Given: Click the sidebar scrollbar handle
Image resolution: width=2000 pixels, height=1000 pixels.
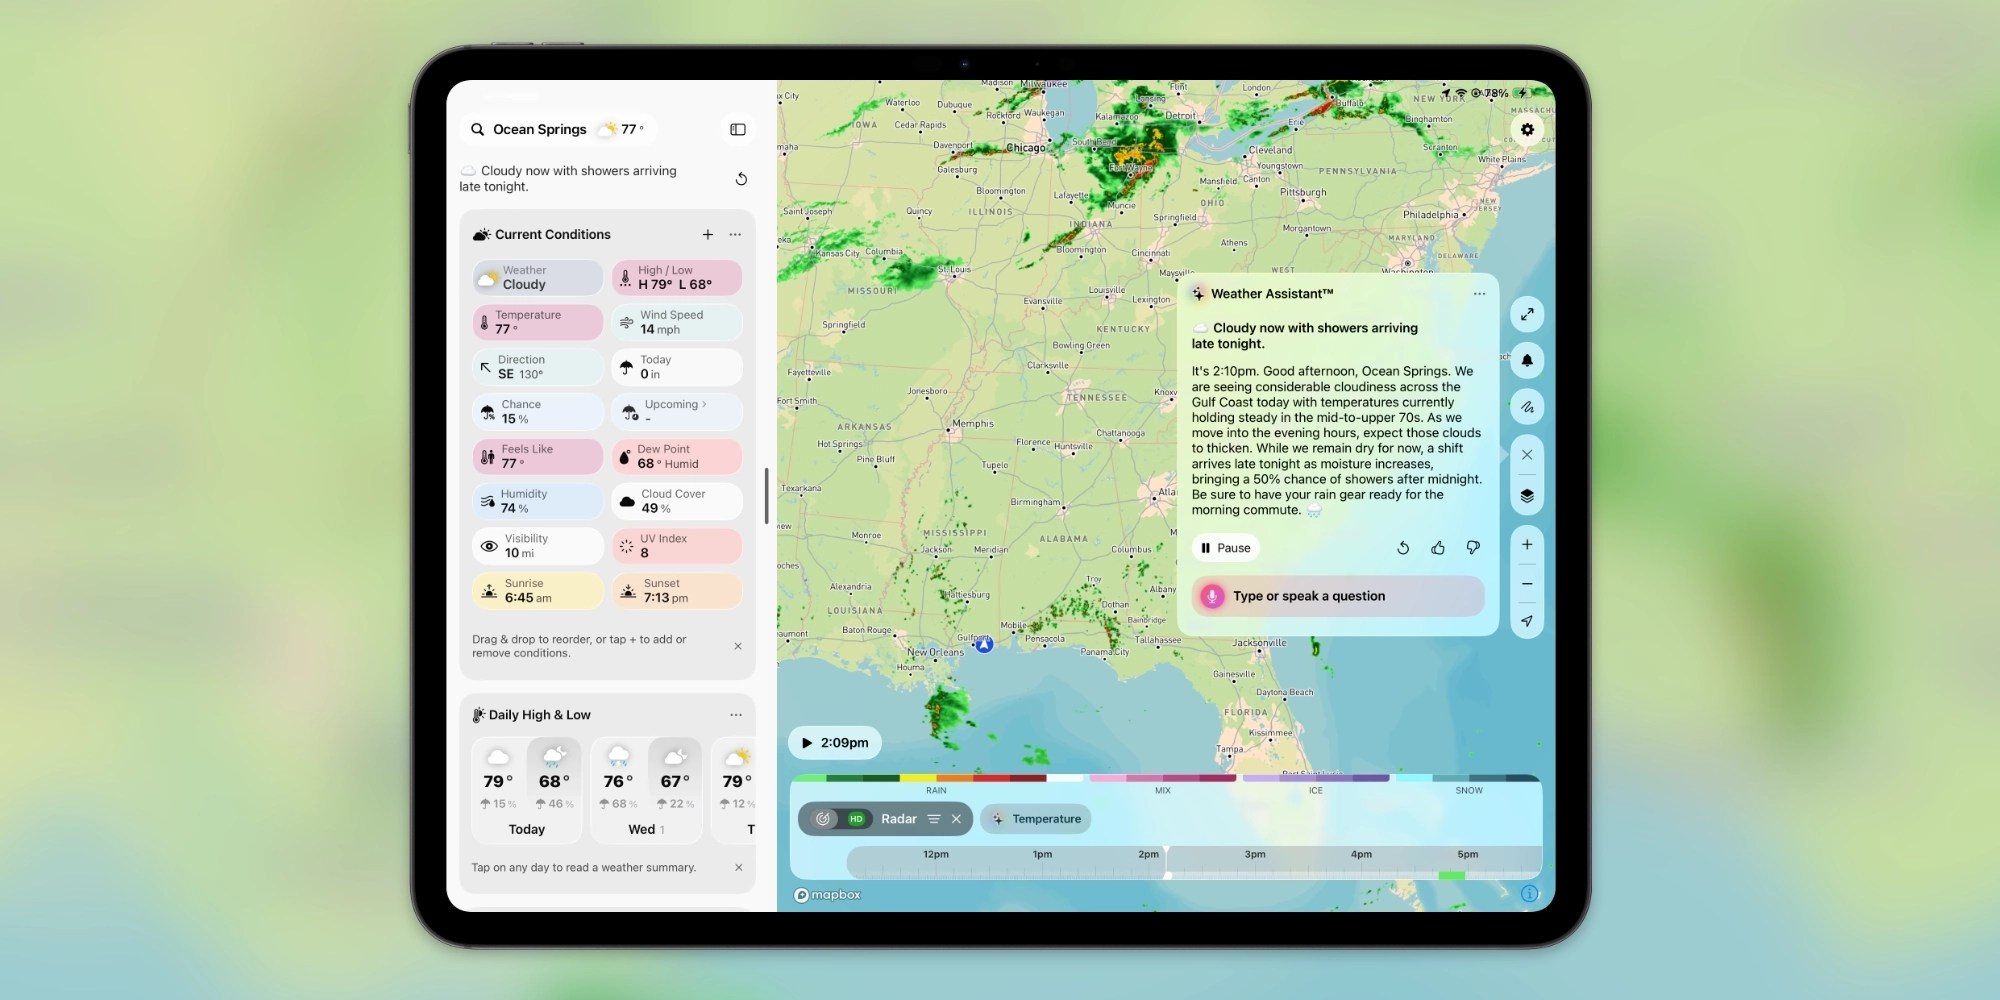Looking at the screenshot, I should (766, 496).
